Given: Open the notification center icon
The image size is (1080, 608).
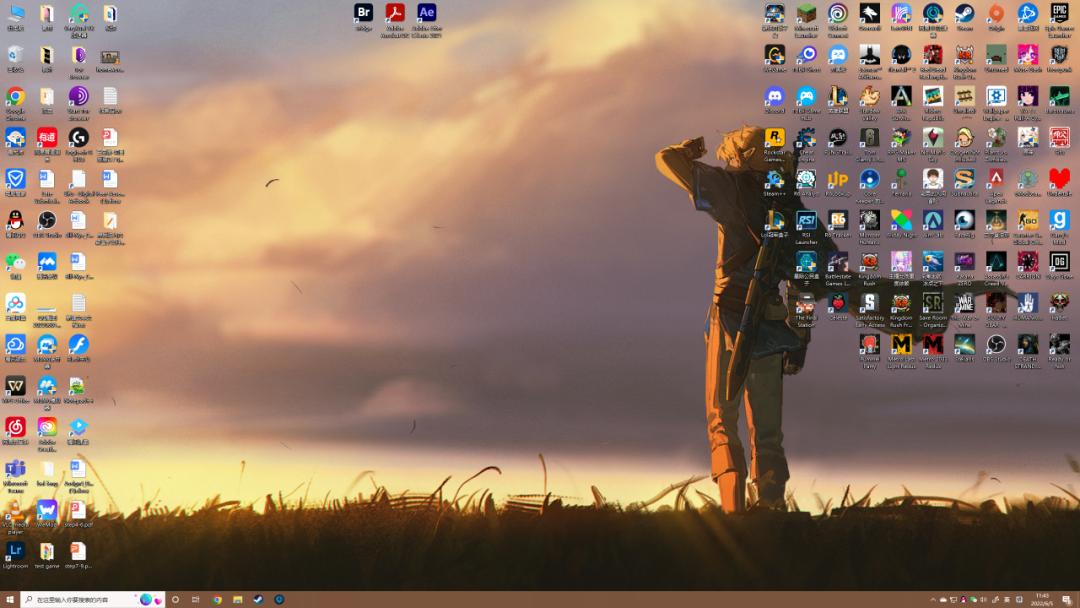Looking at the screenshot, I should coord(1067,600).
